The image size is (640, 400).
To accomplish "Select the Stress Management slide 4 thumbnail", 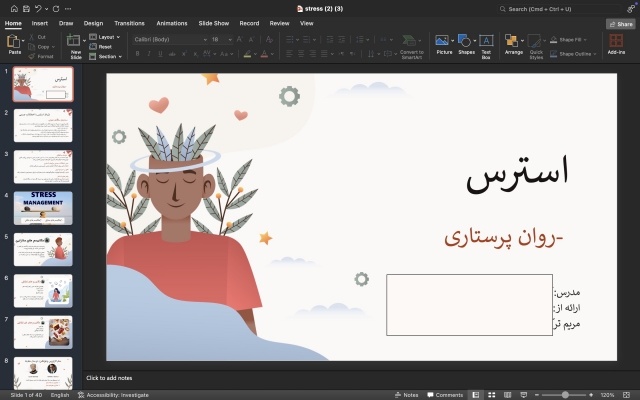I will point(43,208).
